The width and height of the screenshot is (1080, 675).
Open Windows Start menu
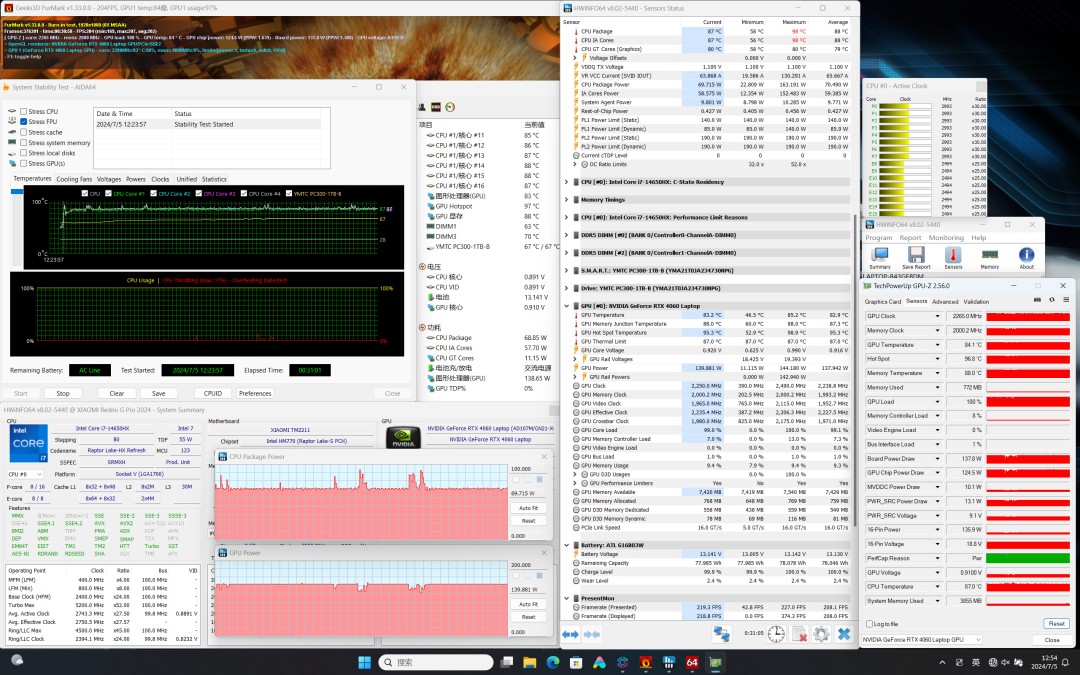click(x=364, y=663)
